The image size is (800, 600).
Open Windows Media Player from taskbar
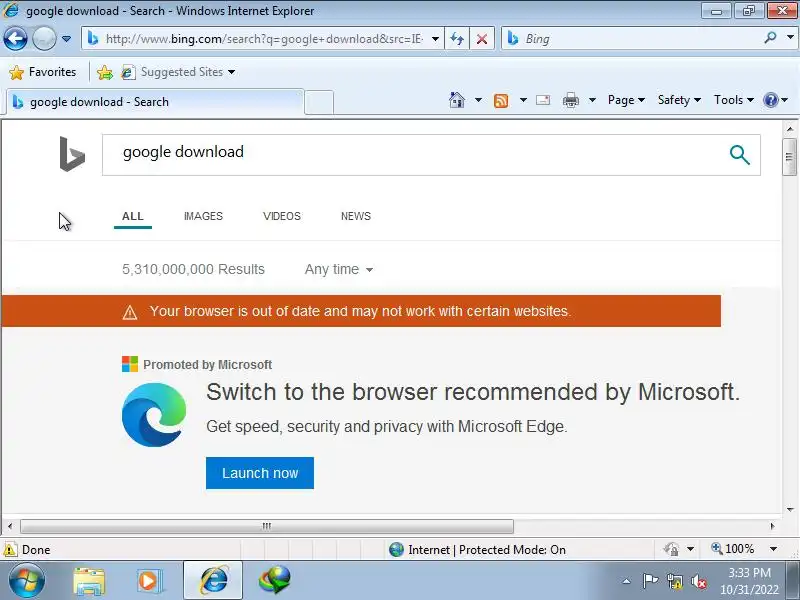(x=149, y=580)
